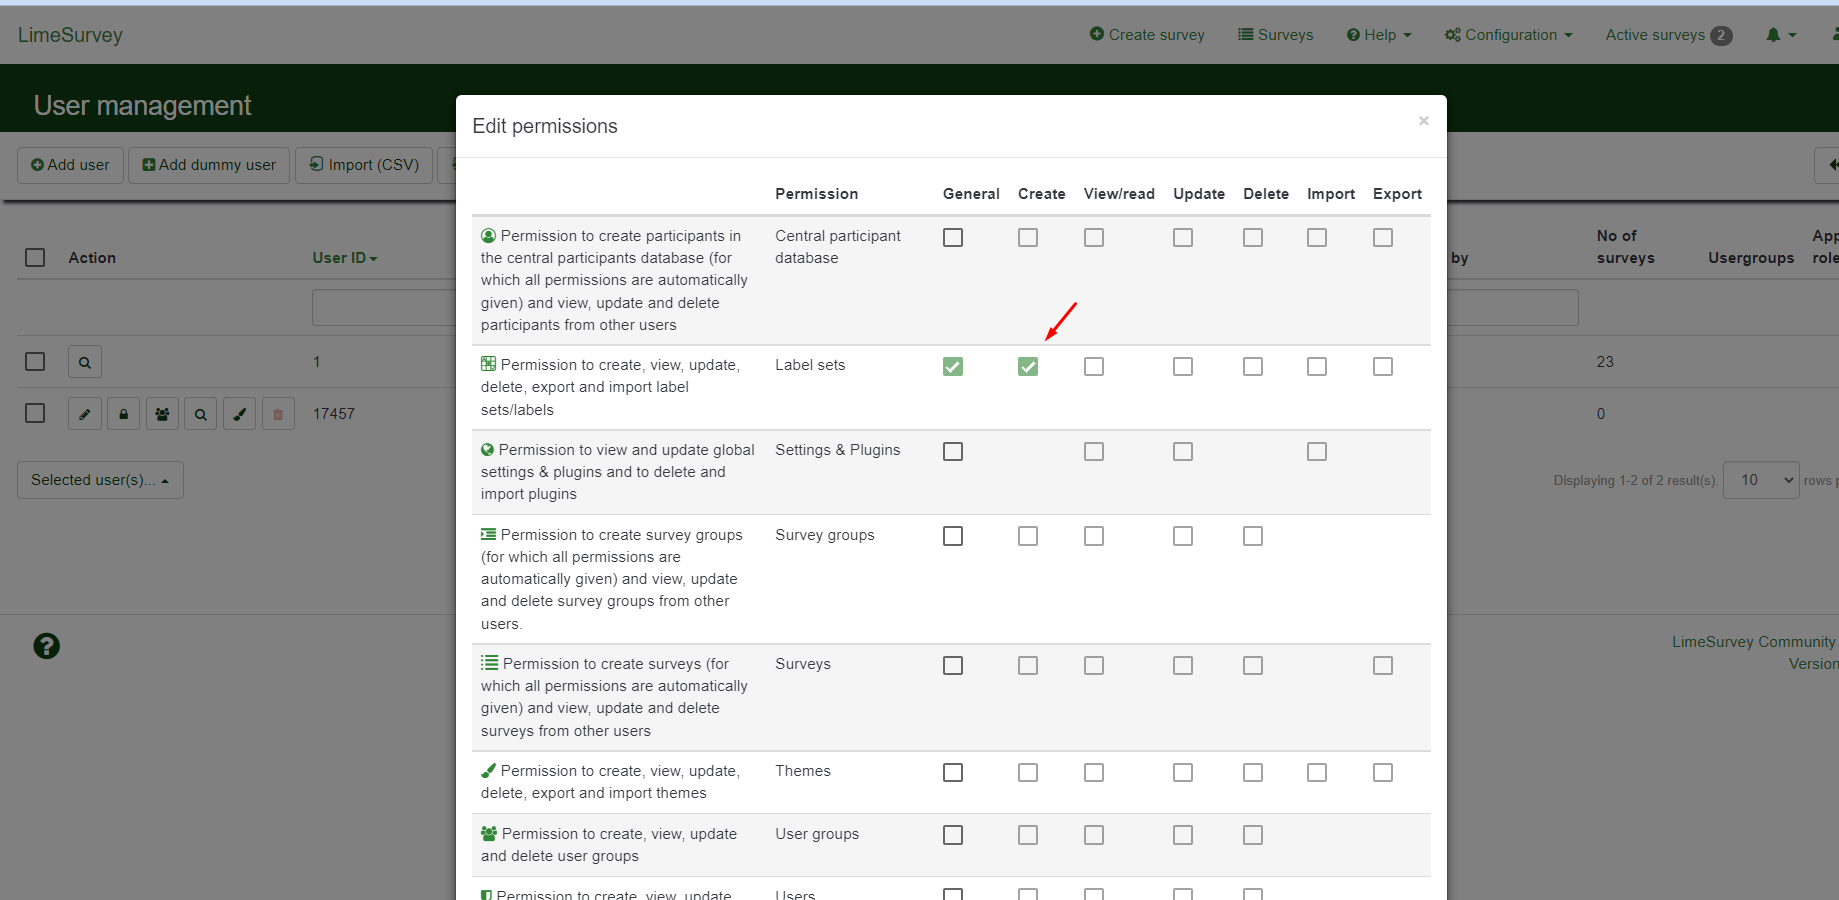Click the pencil edit icon for user 17457

click(x=85, y=414)
